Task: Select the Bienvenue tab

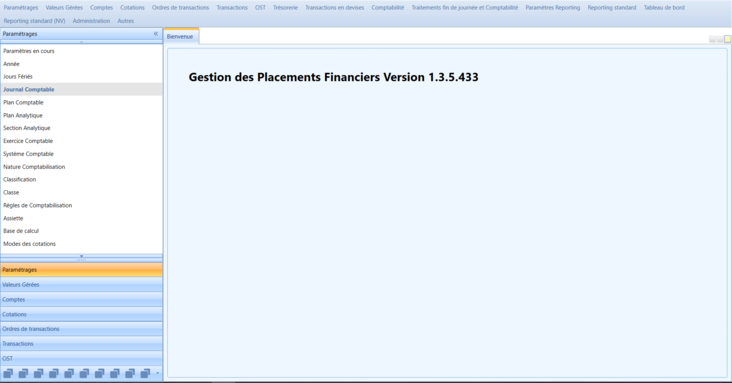Action: 180,36
